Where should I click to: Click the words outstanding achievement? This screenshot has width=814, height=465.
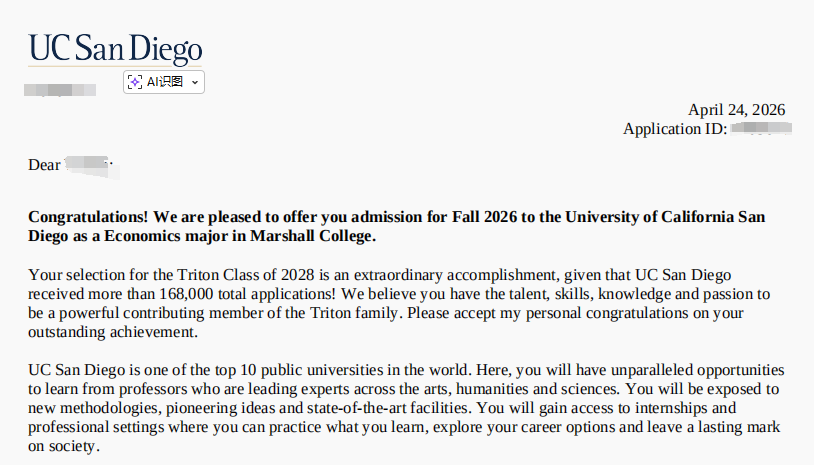pyautogui.click(x=113, y=332)
